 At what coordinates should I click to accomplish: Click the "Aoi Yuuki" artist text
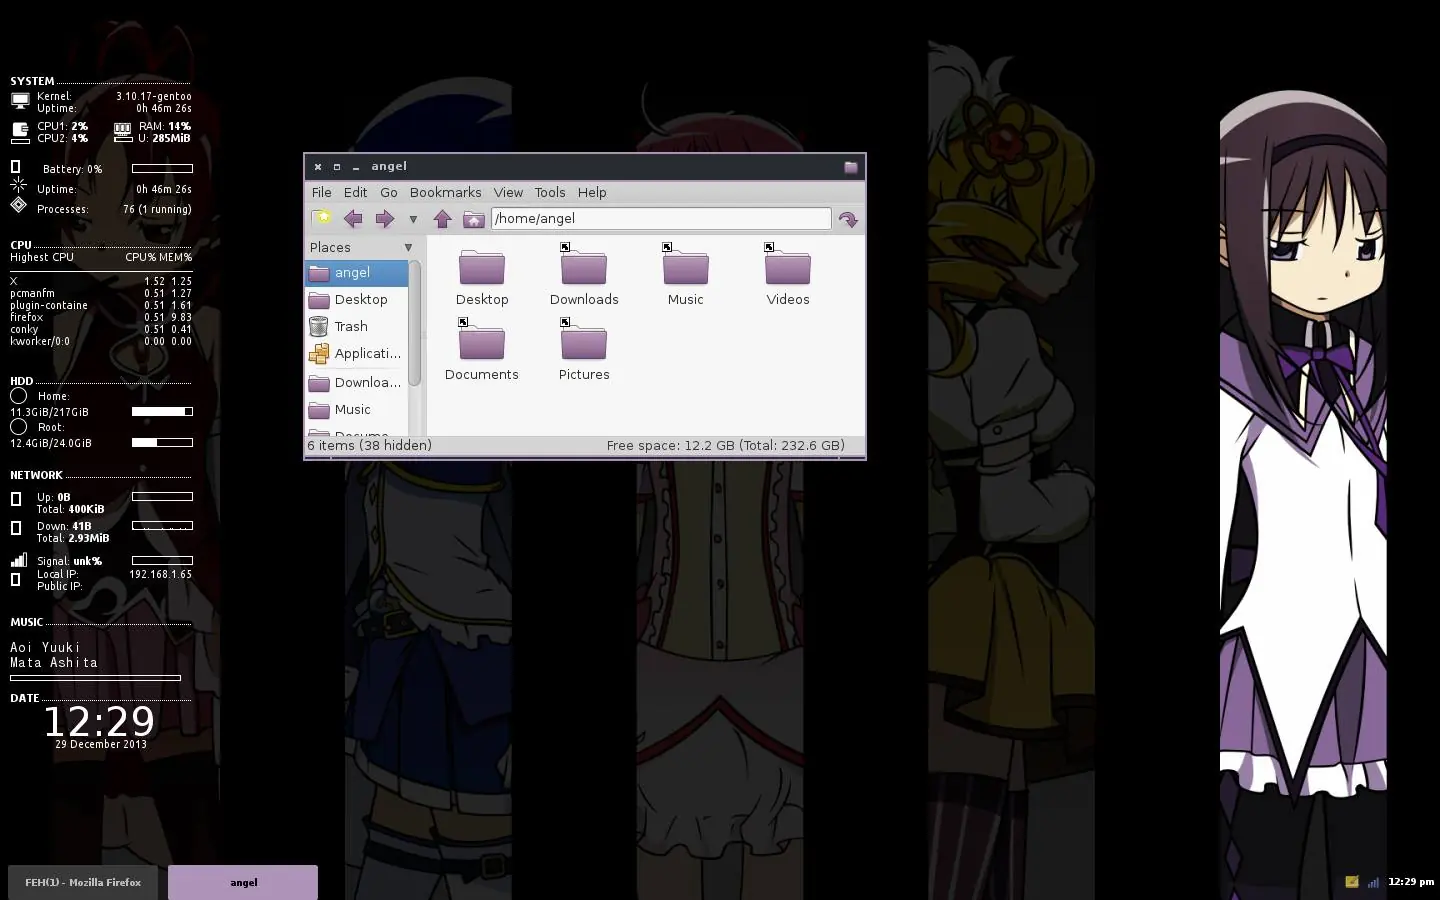pos(45,648)
